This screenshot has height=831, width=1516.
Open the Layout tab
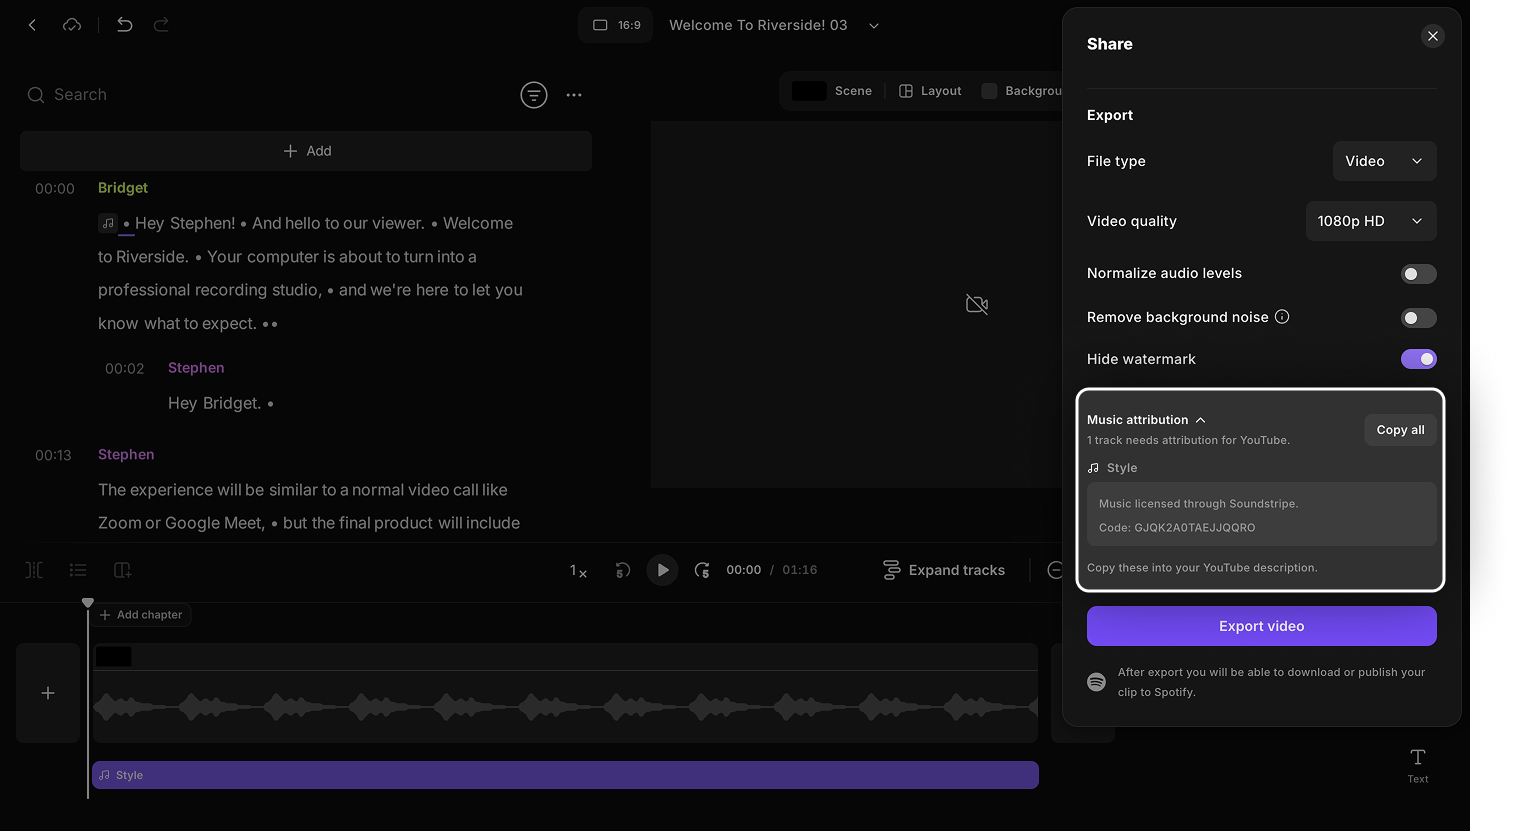tap(930, 91)
